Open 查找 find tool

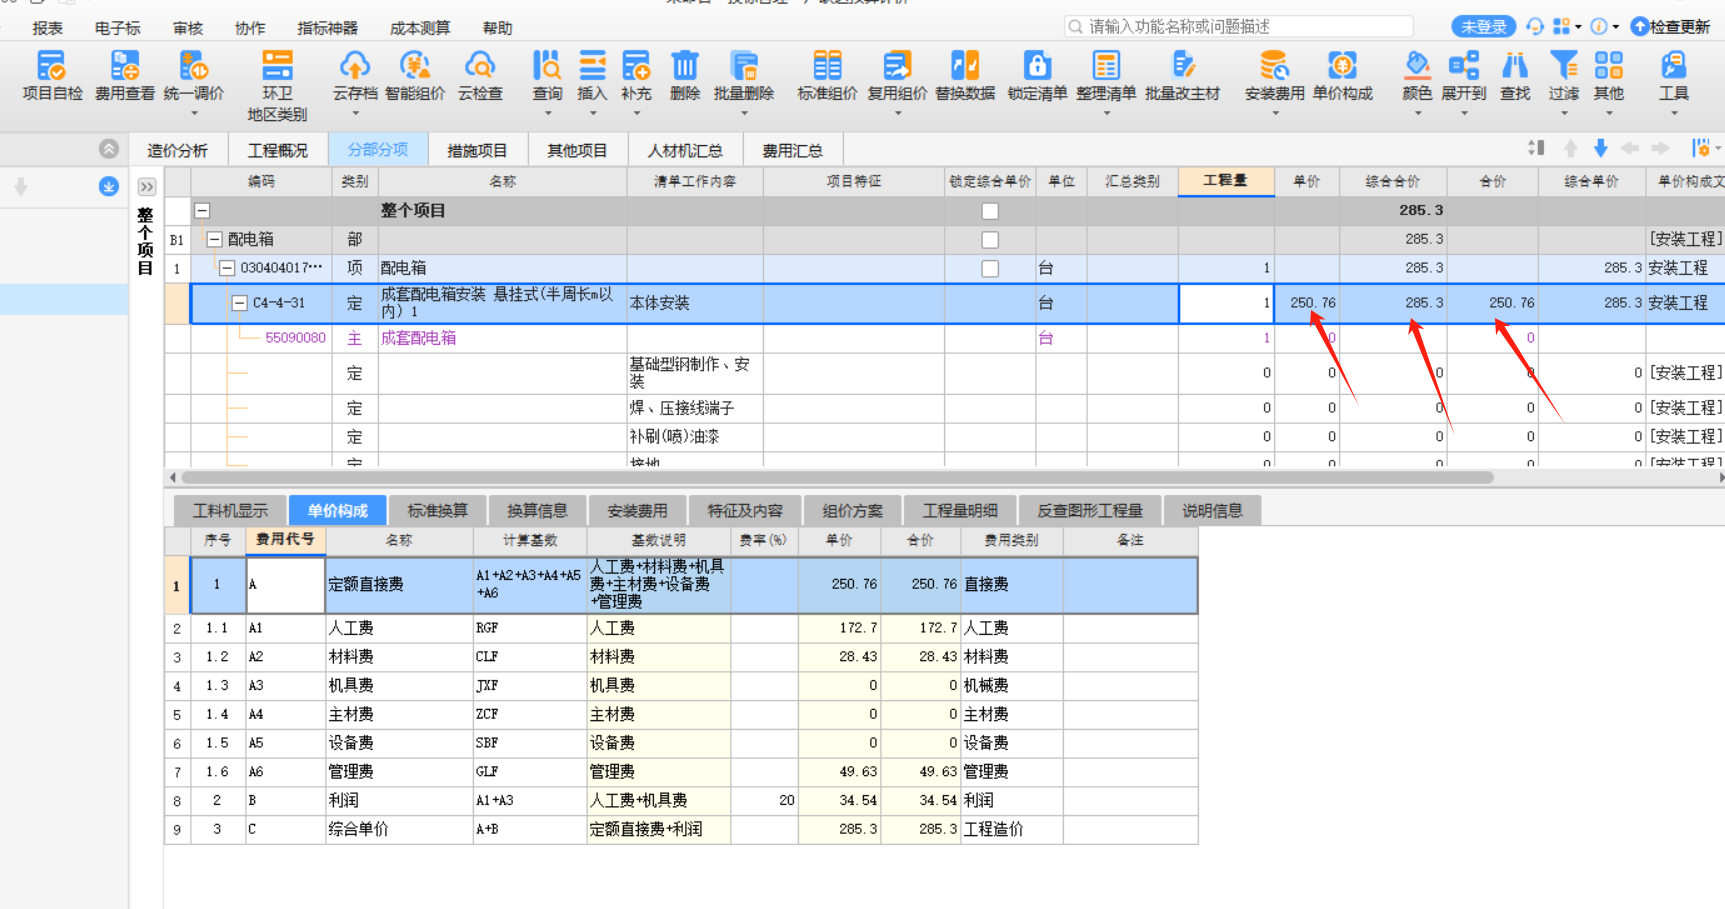(x=1515, y=77)
